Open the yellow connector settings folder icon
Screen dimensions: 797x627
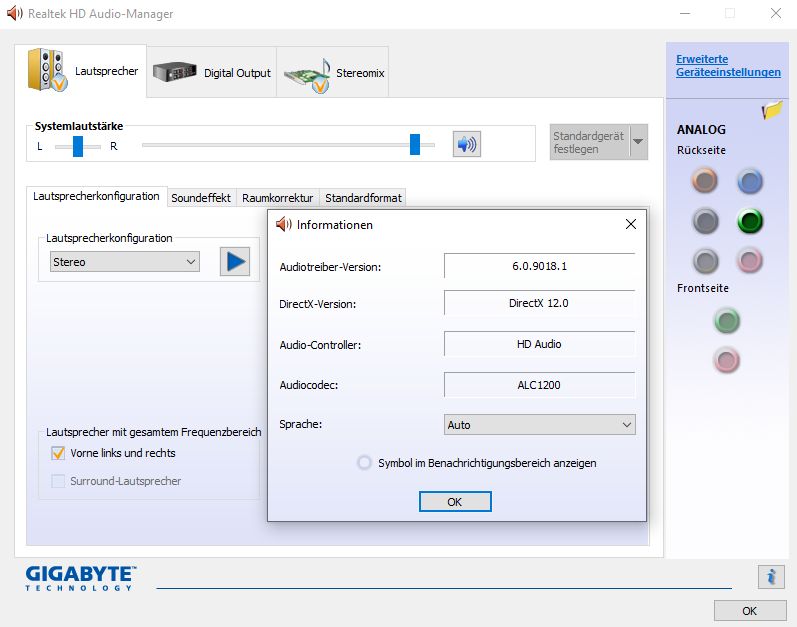click(772, 109)
